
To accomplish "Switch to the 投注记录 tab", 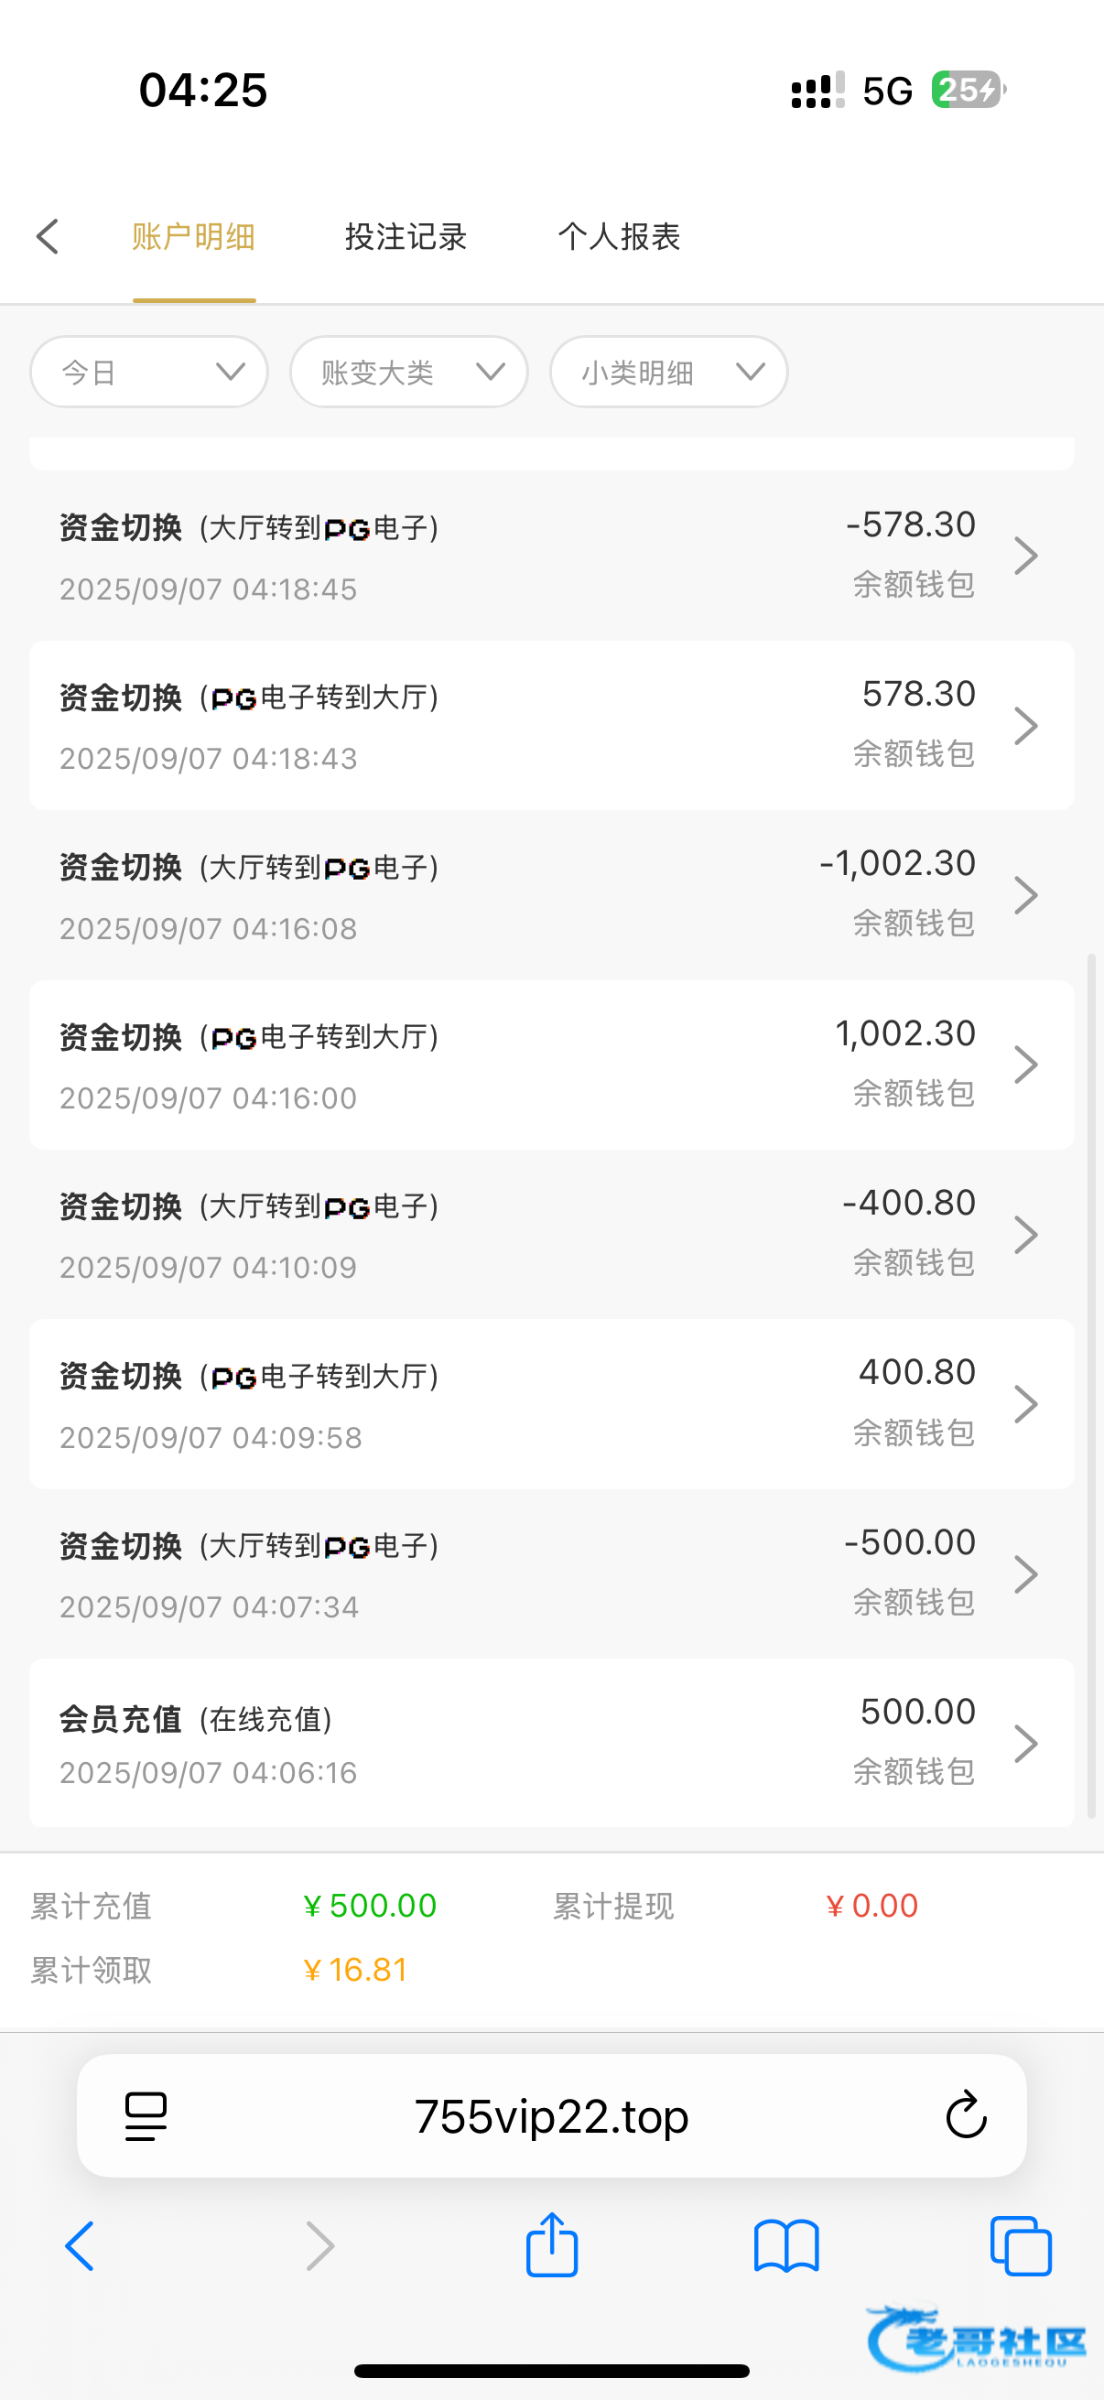I will [x=406, y=237].
